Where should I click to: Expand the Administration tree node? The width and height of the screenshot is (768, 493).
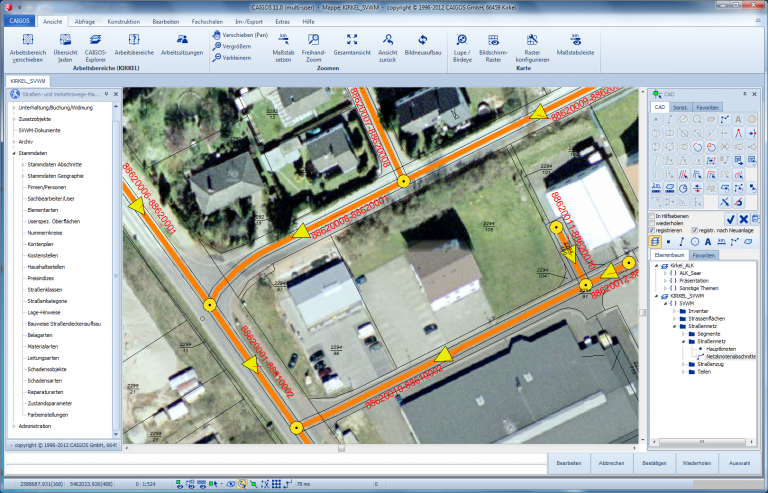tap(14, 425)
